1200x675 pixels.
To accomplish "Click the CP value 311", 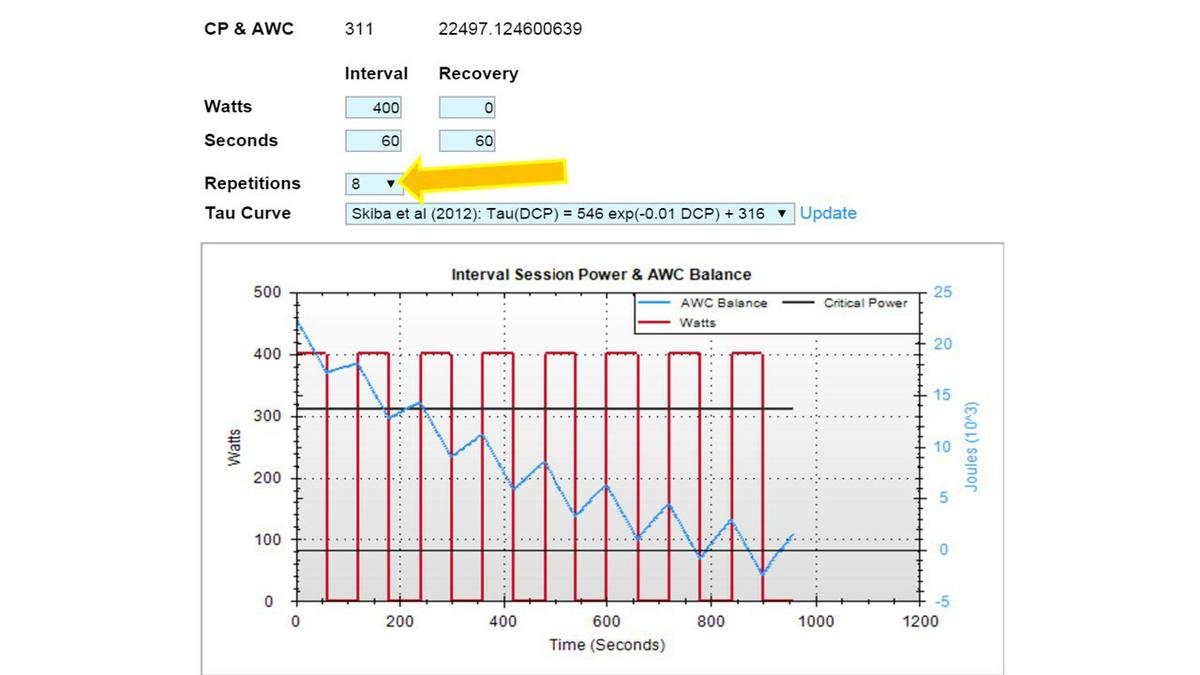I will pyautogui.click(x=358, y=29).
